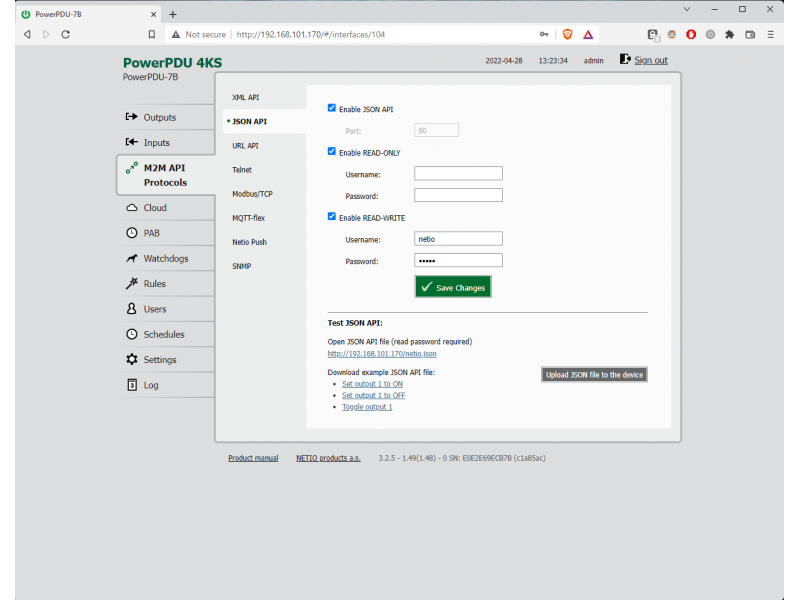Toggle the Enable READ-WRITE checkbox
This screenshot has height=600, width=800.
[x=332, y=217]
